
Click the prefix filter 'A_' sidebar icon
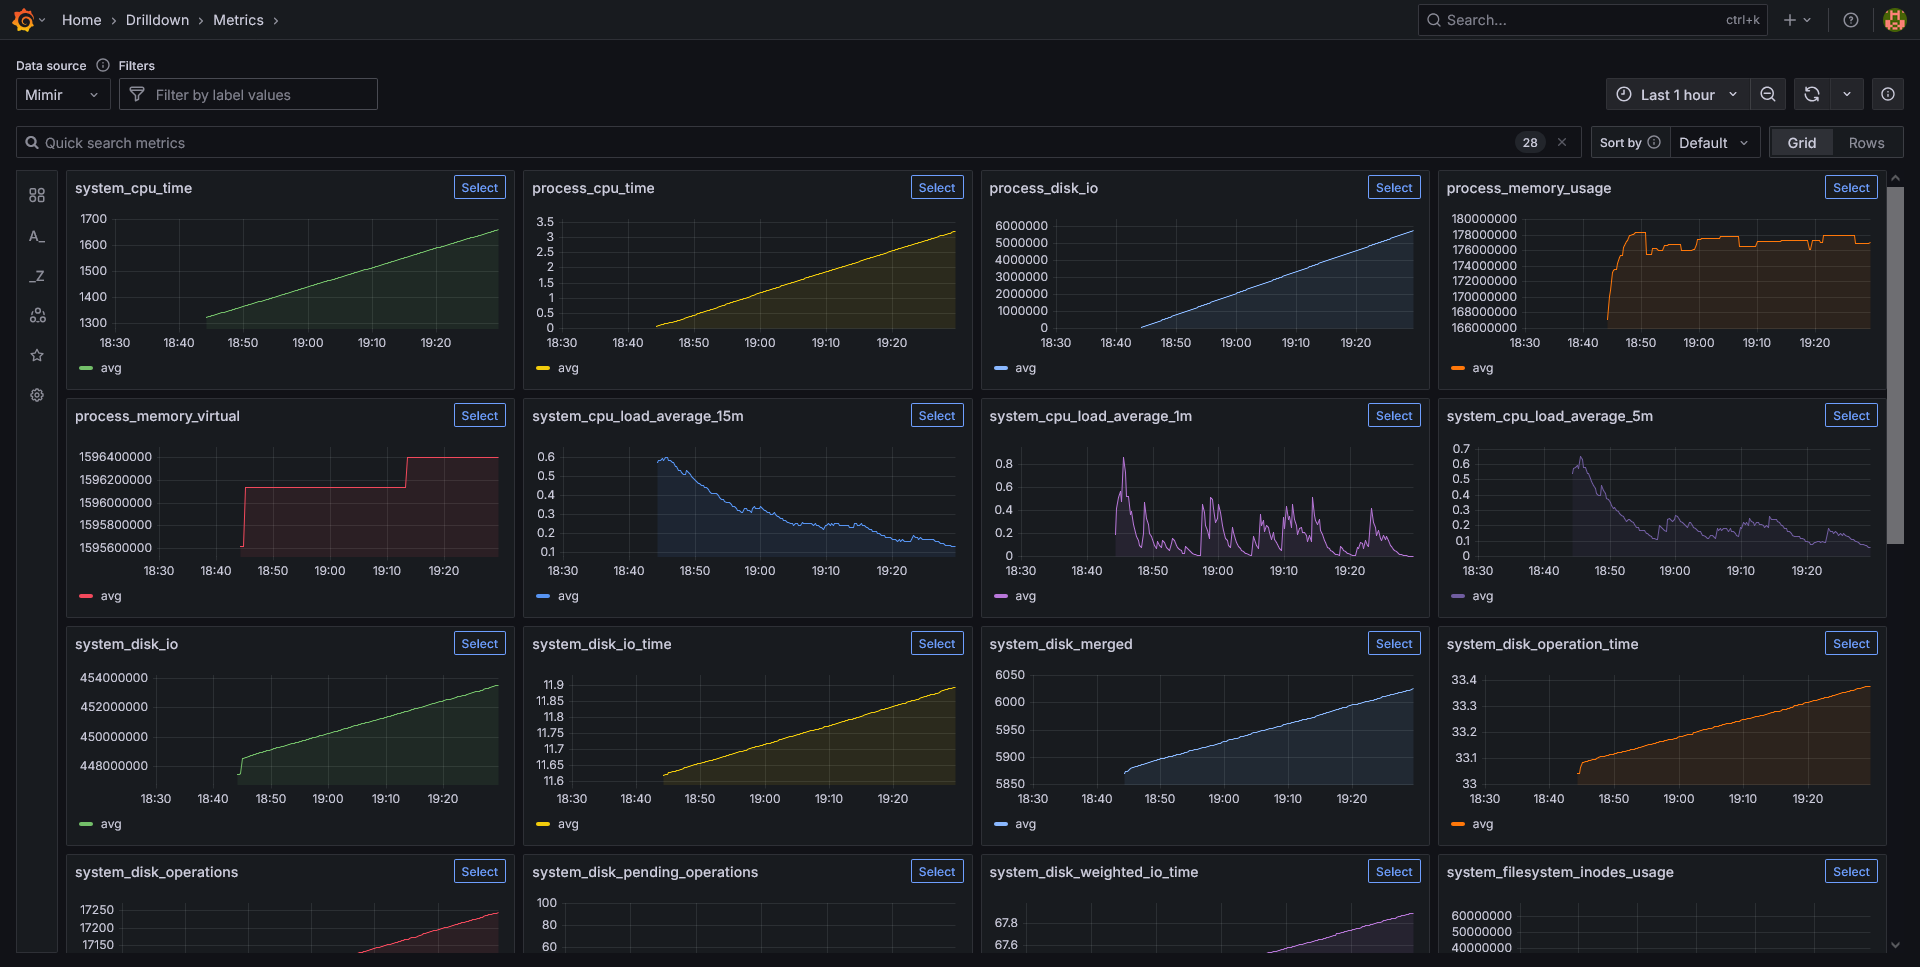point(37,236)
